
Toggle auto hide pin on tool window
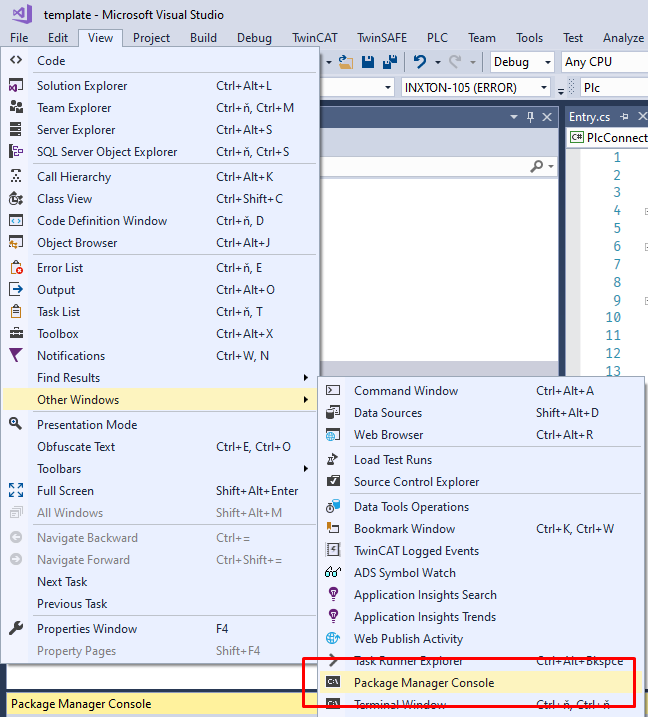click(x=530, y=117)
